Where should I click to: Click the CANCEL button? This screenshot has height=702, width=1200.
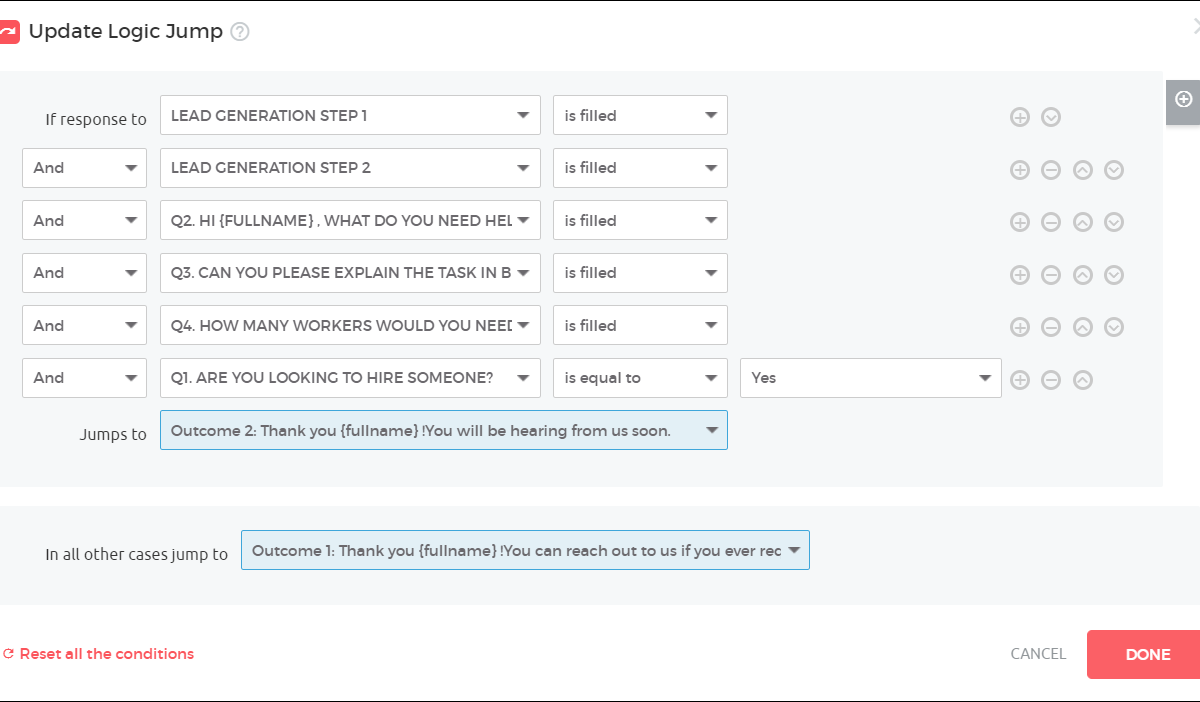(x=1038, y=654)
